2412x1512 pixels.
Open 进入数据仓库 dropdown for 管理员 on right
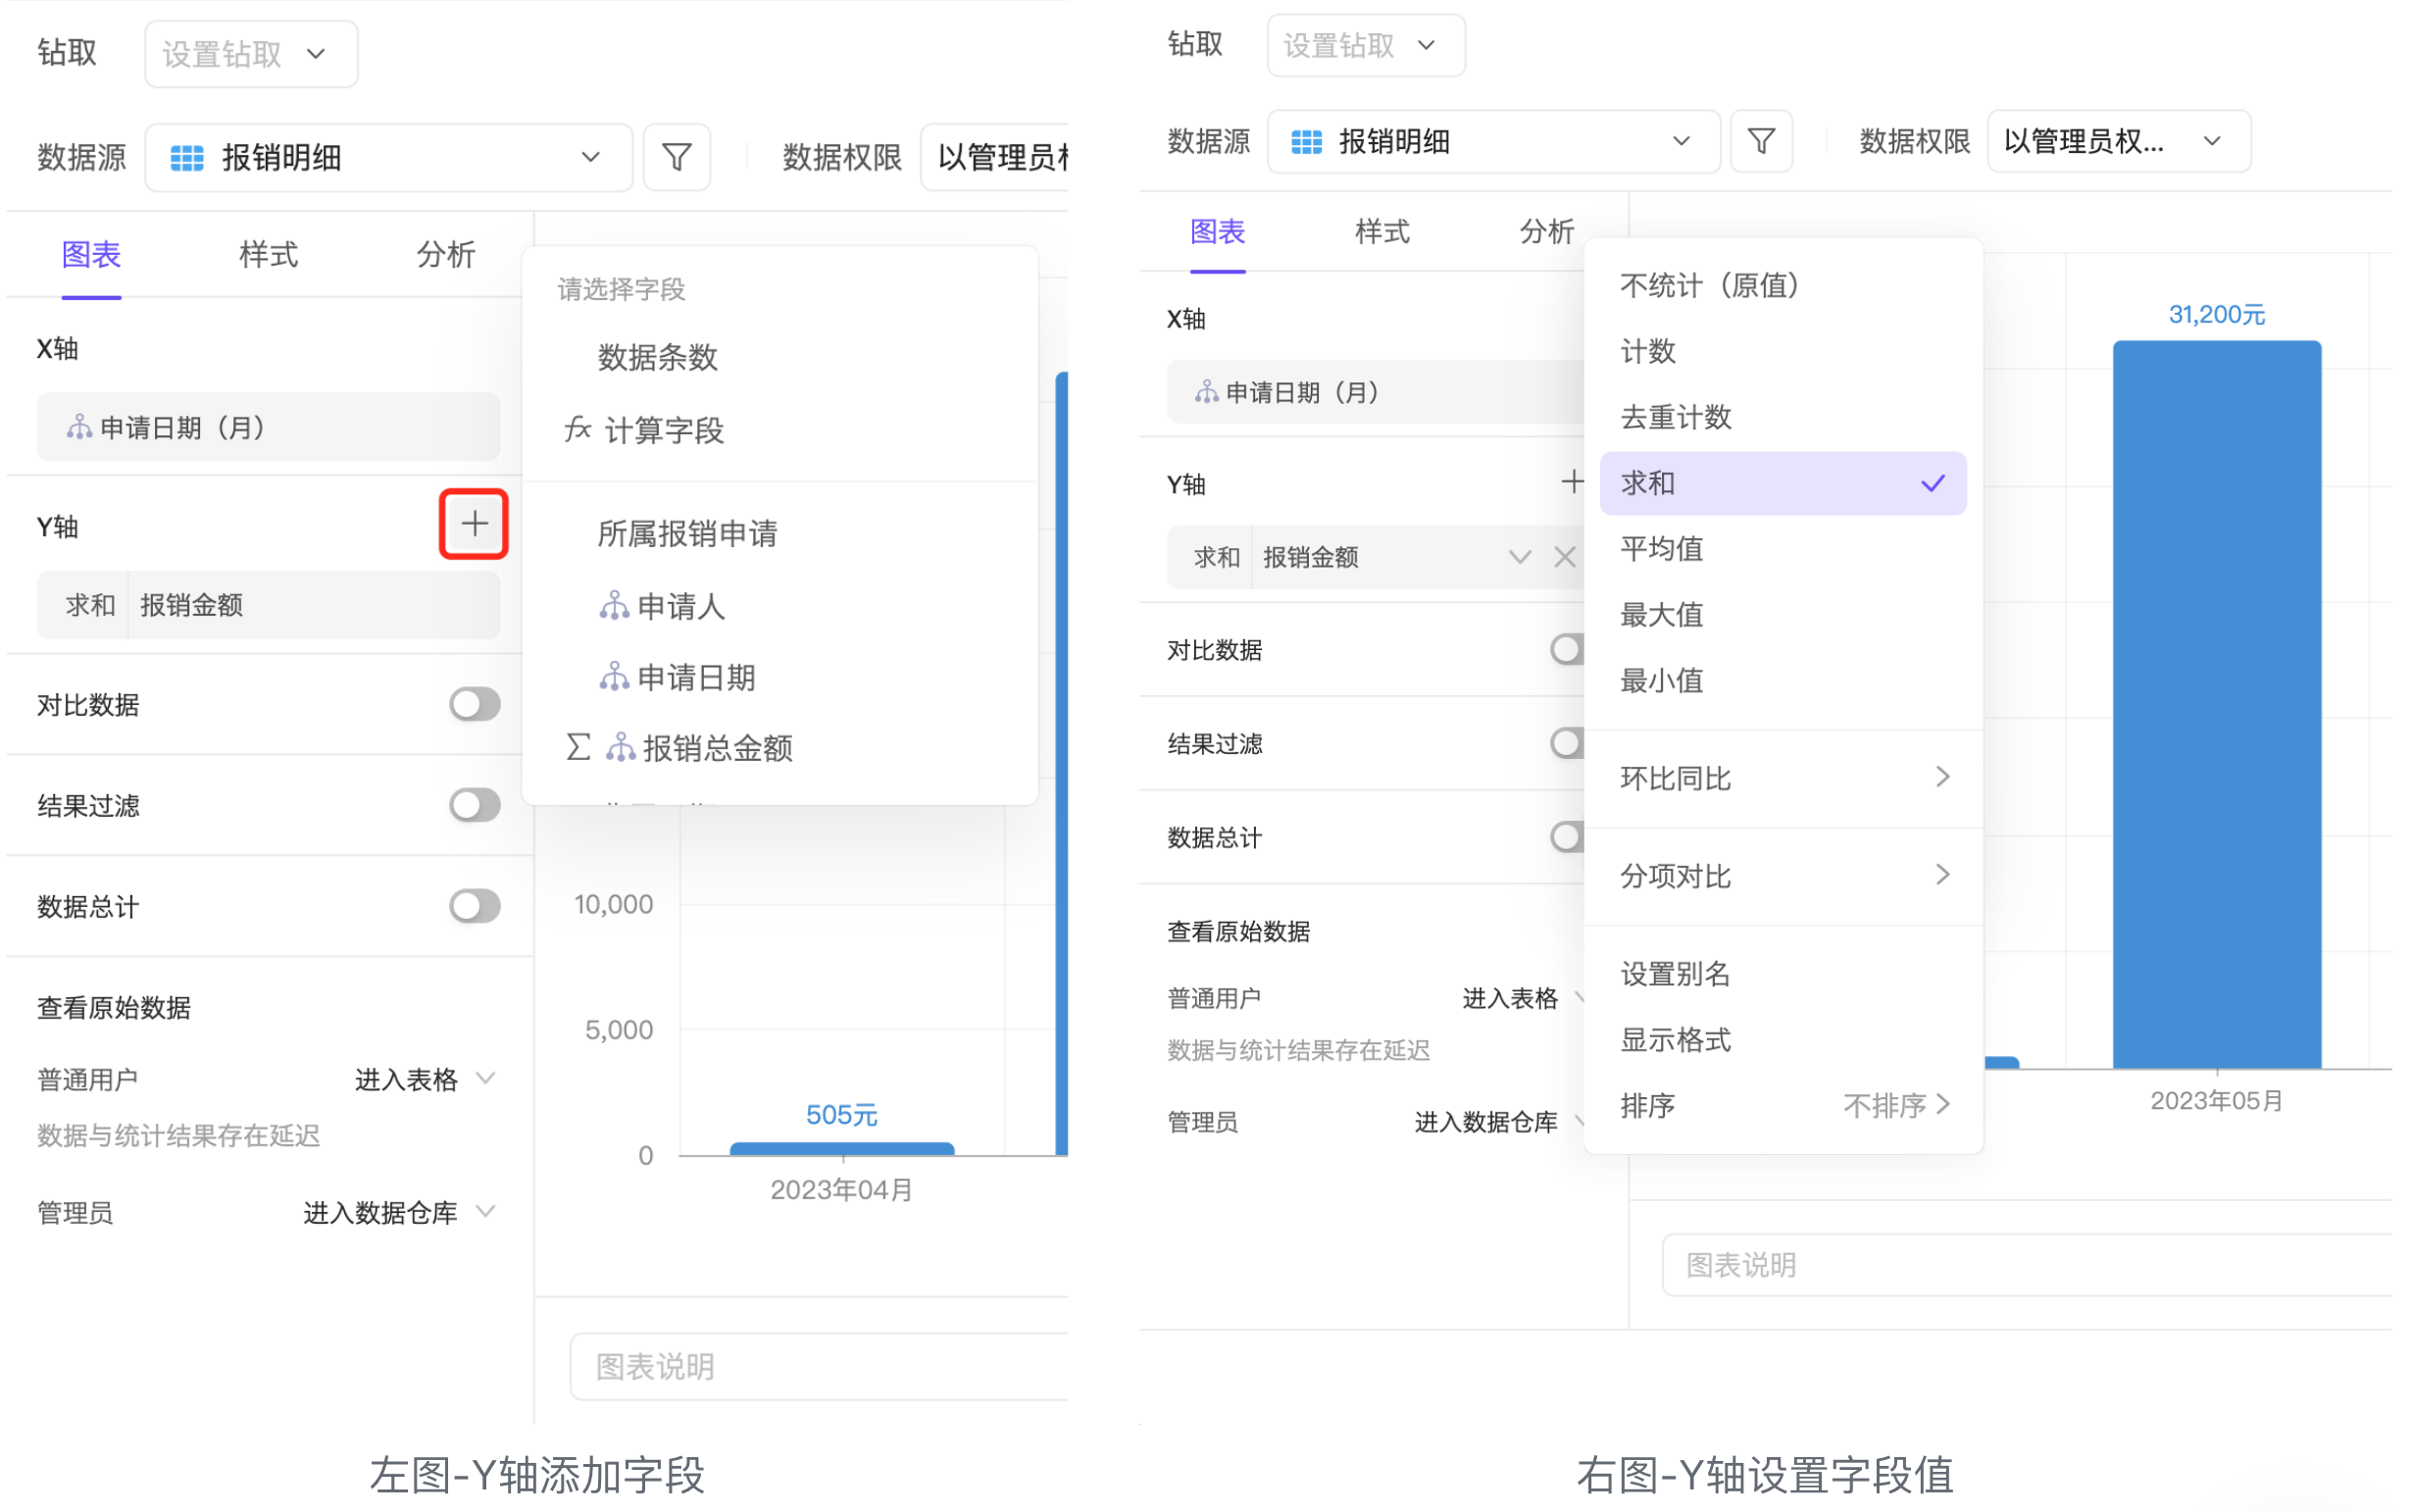tap(1497, 1122)
